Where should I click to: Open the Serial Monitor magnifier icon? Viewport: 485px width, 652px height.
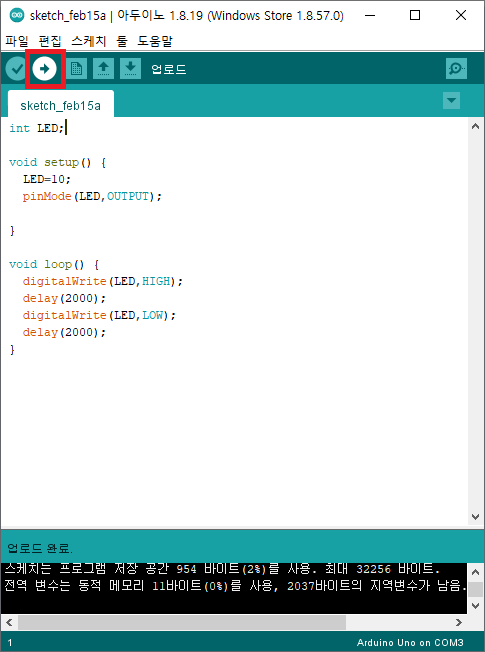(456, 69)
